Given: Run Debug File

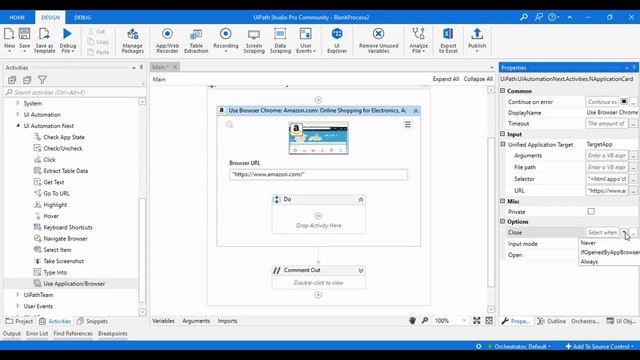Looking at the screenshot, I should (x=68, y=40).
